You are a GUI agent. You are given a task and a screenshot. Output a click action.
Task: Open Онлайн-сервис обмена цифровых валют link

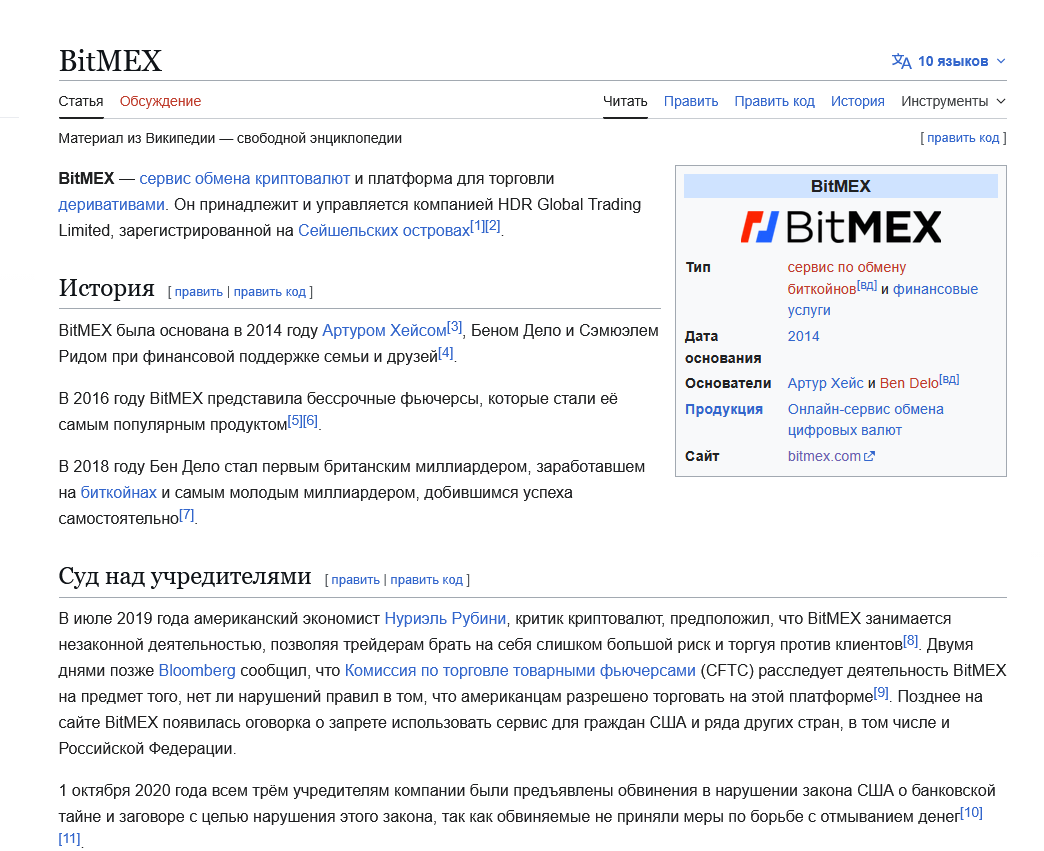point(866,420)
